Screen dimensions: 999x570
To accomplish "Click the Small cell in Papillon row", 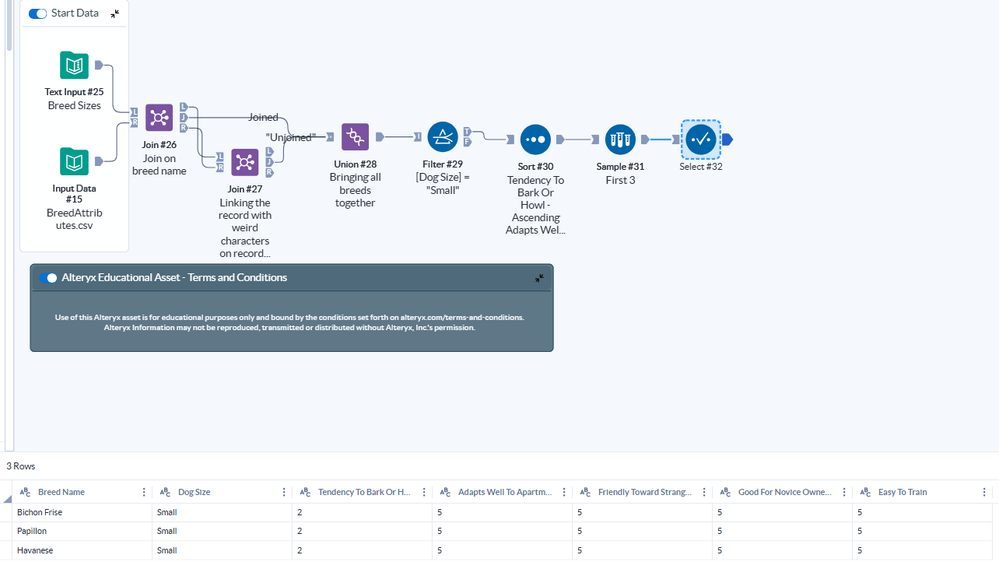I will click(222, 531).
